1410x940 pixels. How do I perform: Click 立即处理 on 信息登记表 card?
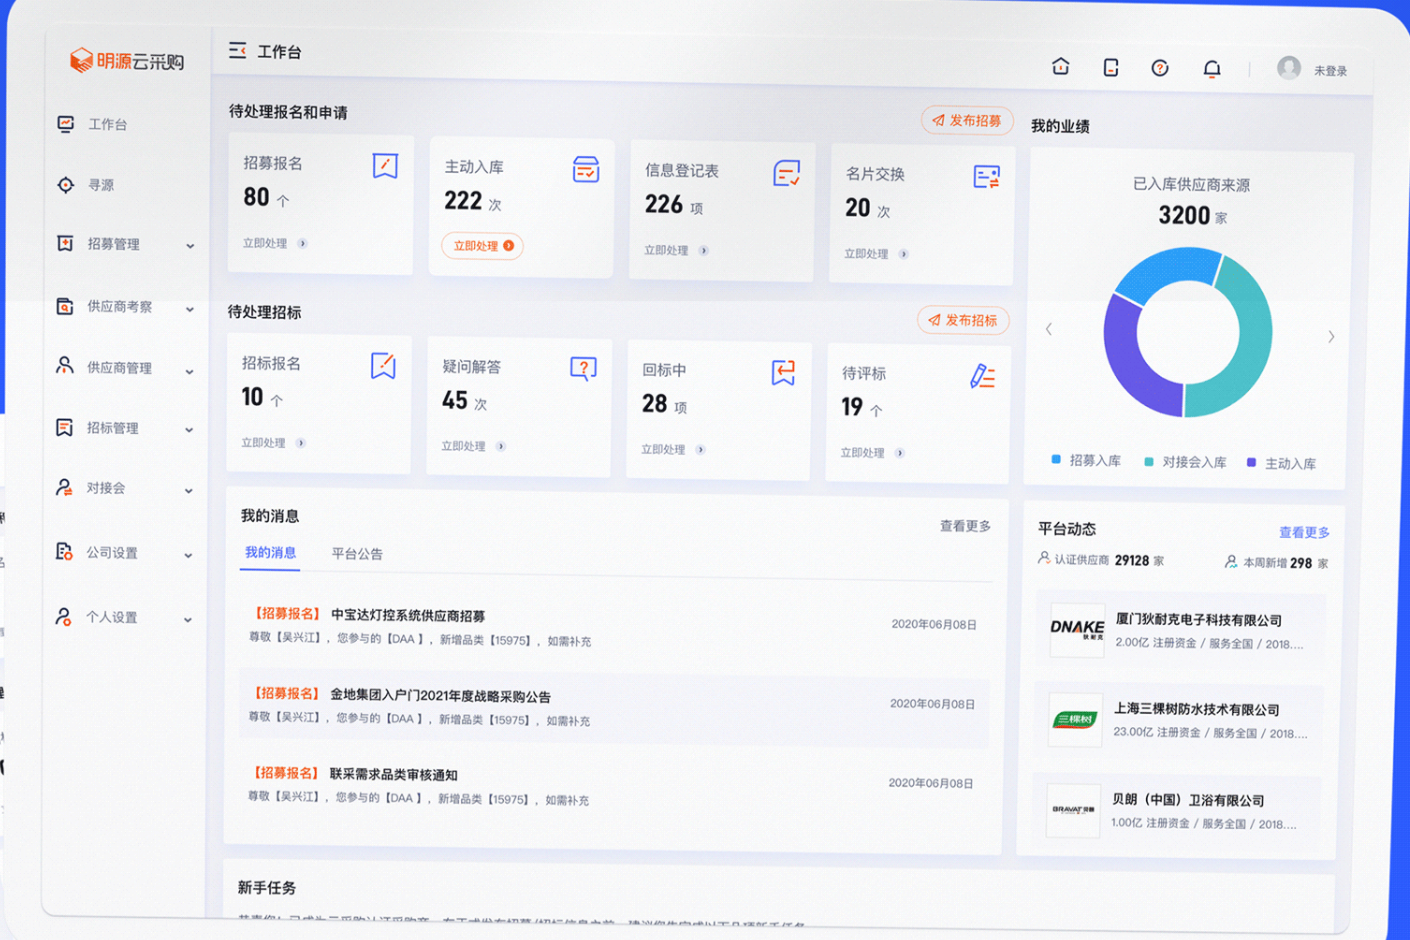click(x=676, y=250)
